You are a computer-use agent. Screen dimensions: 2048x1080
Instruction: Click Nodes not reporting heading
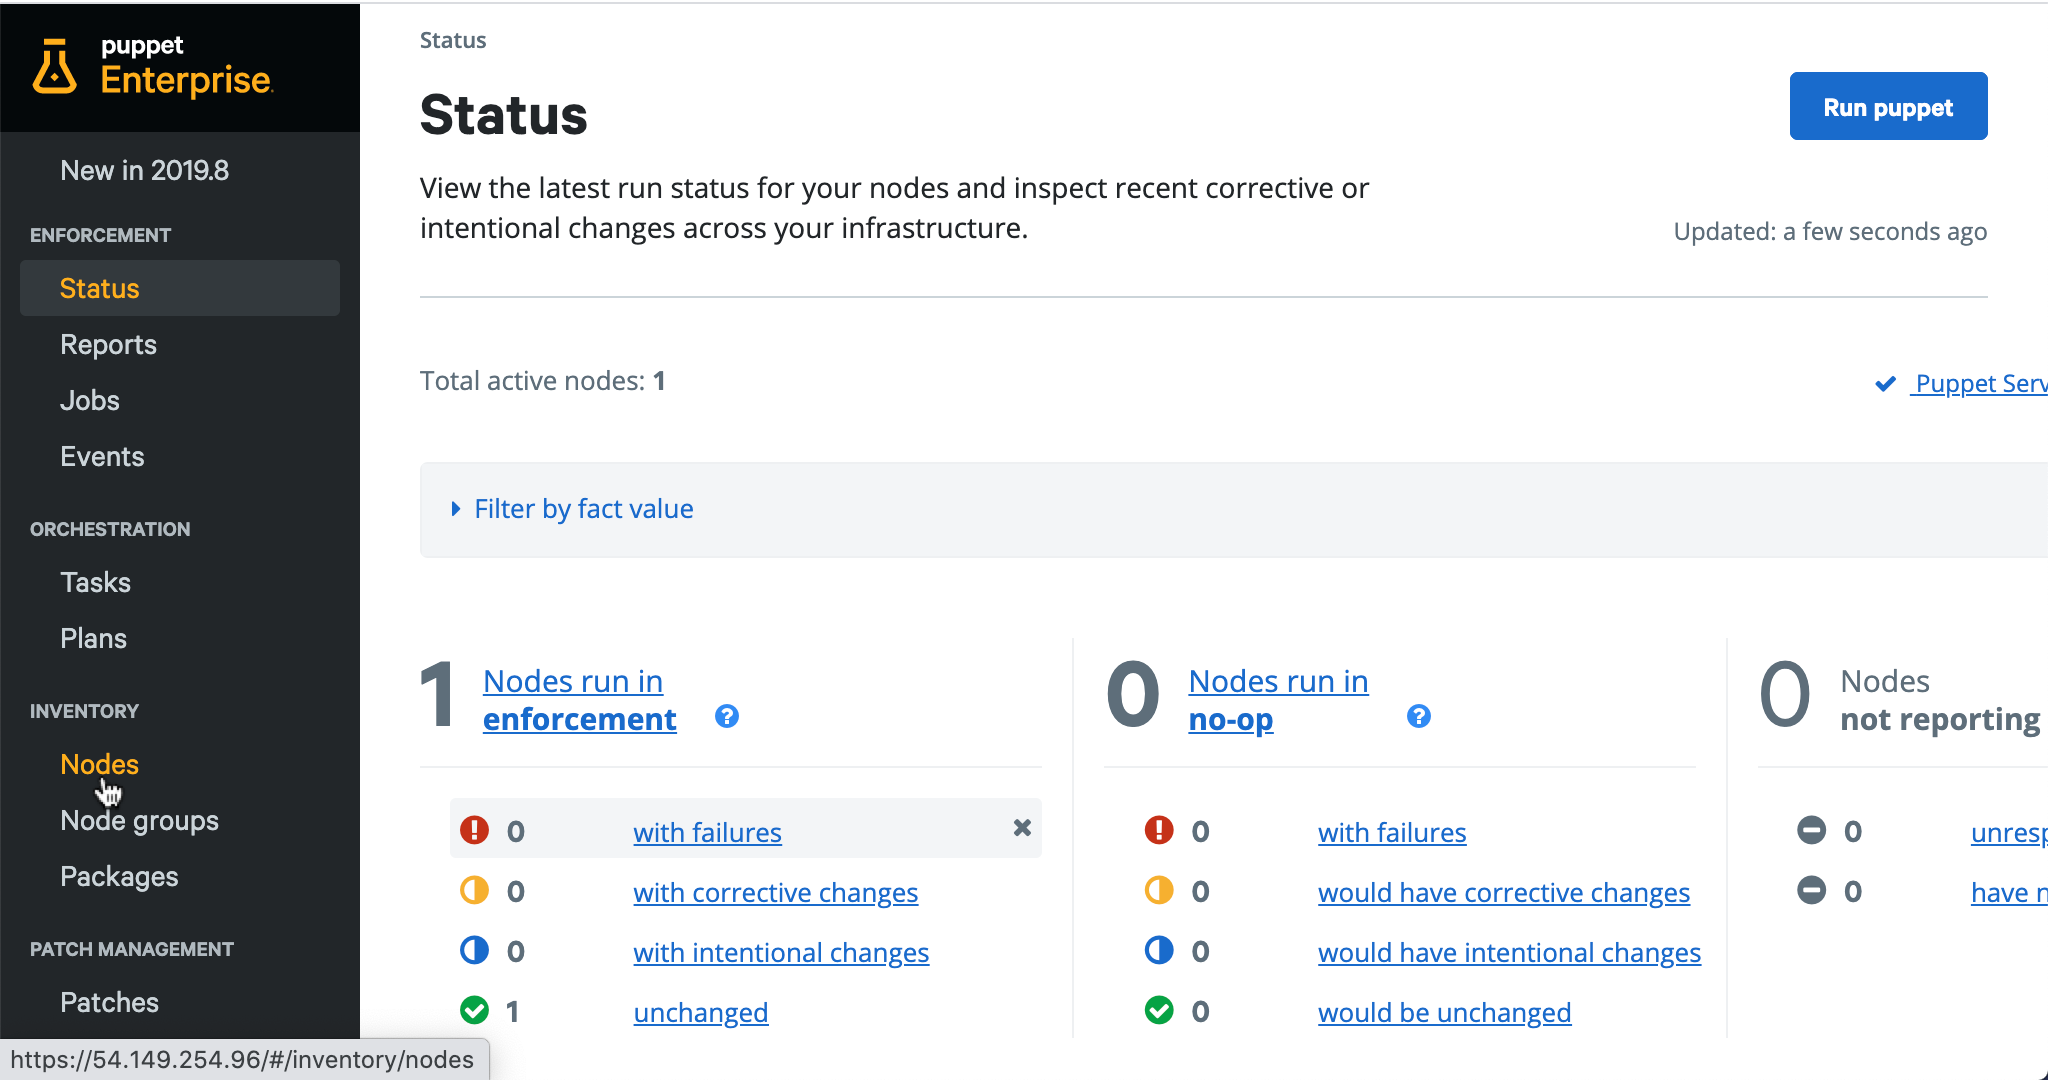(1940, 700)
